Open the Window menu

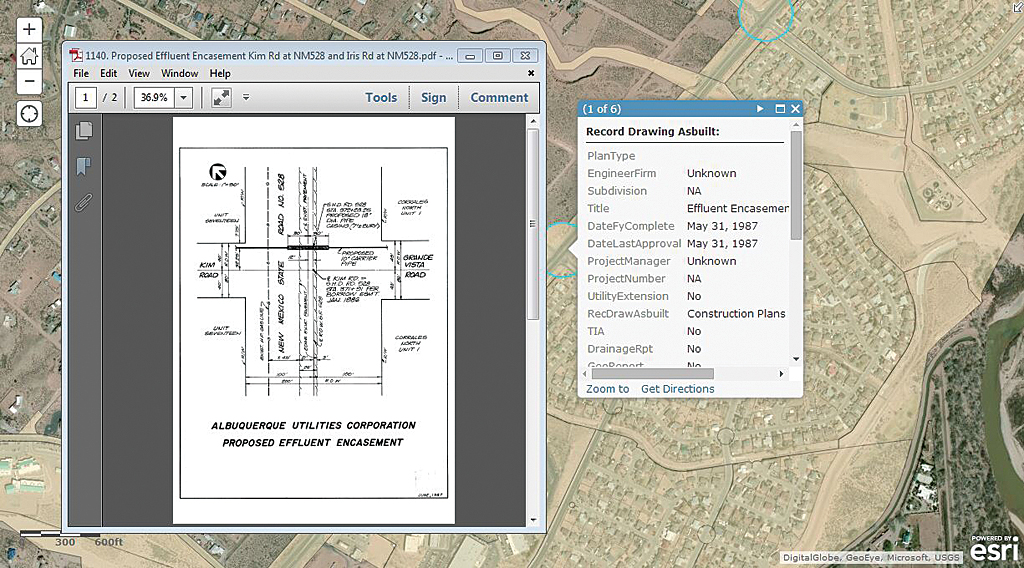[x=180, y=74]
